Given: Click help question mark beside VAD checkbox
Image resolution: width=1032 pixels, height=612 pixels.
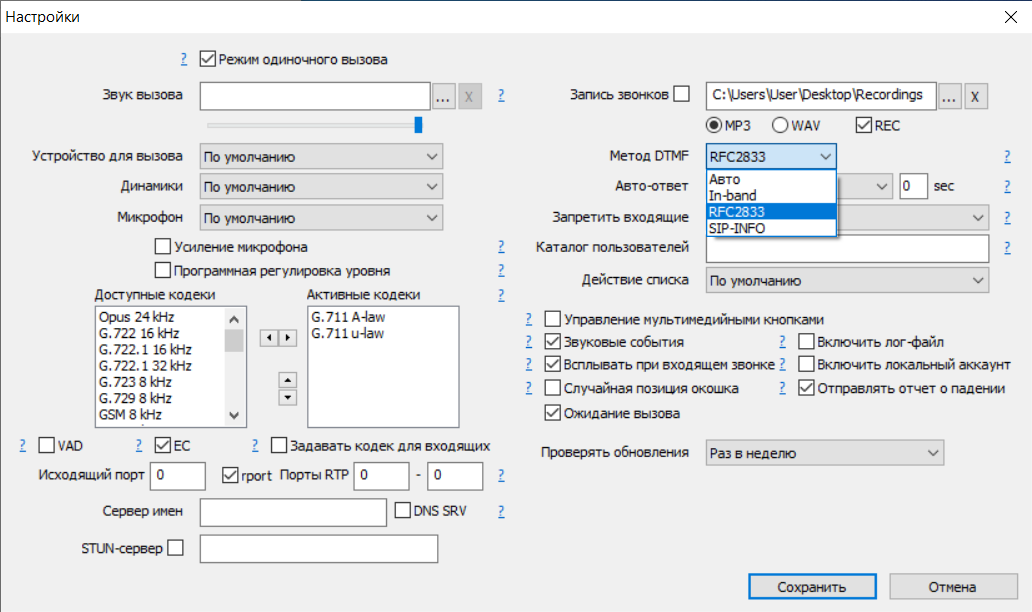Looking at the screenshot, I should click(x=22, y=445).
